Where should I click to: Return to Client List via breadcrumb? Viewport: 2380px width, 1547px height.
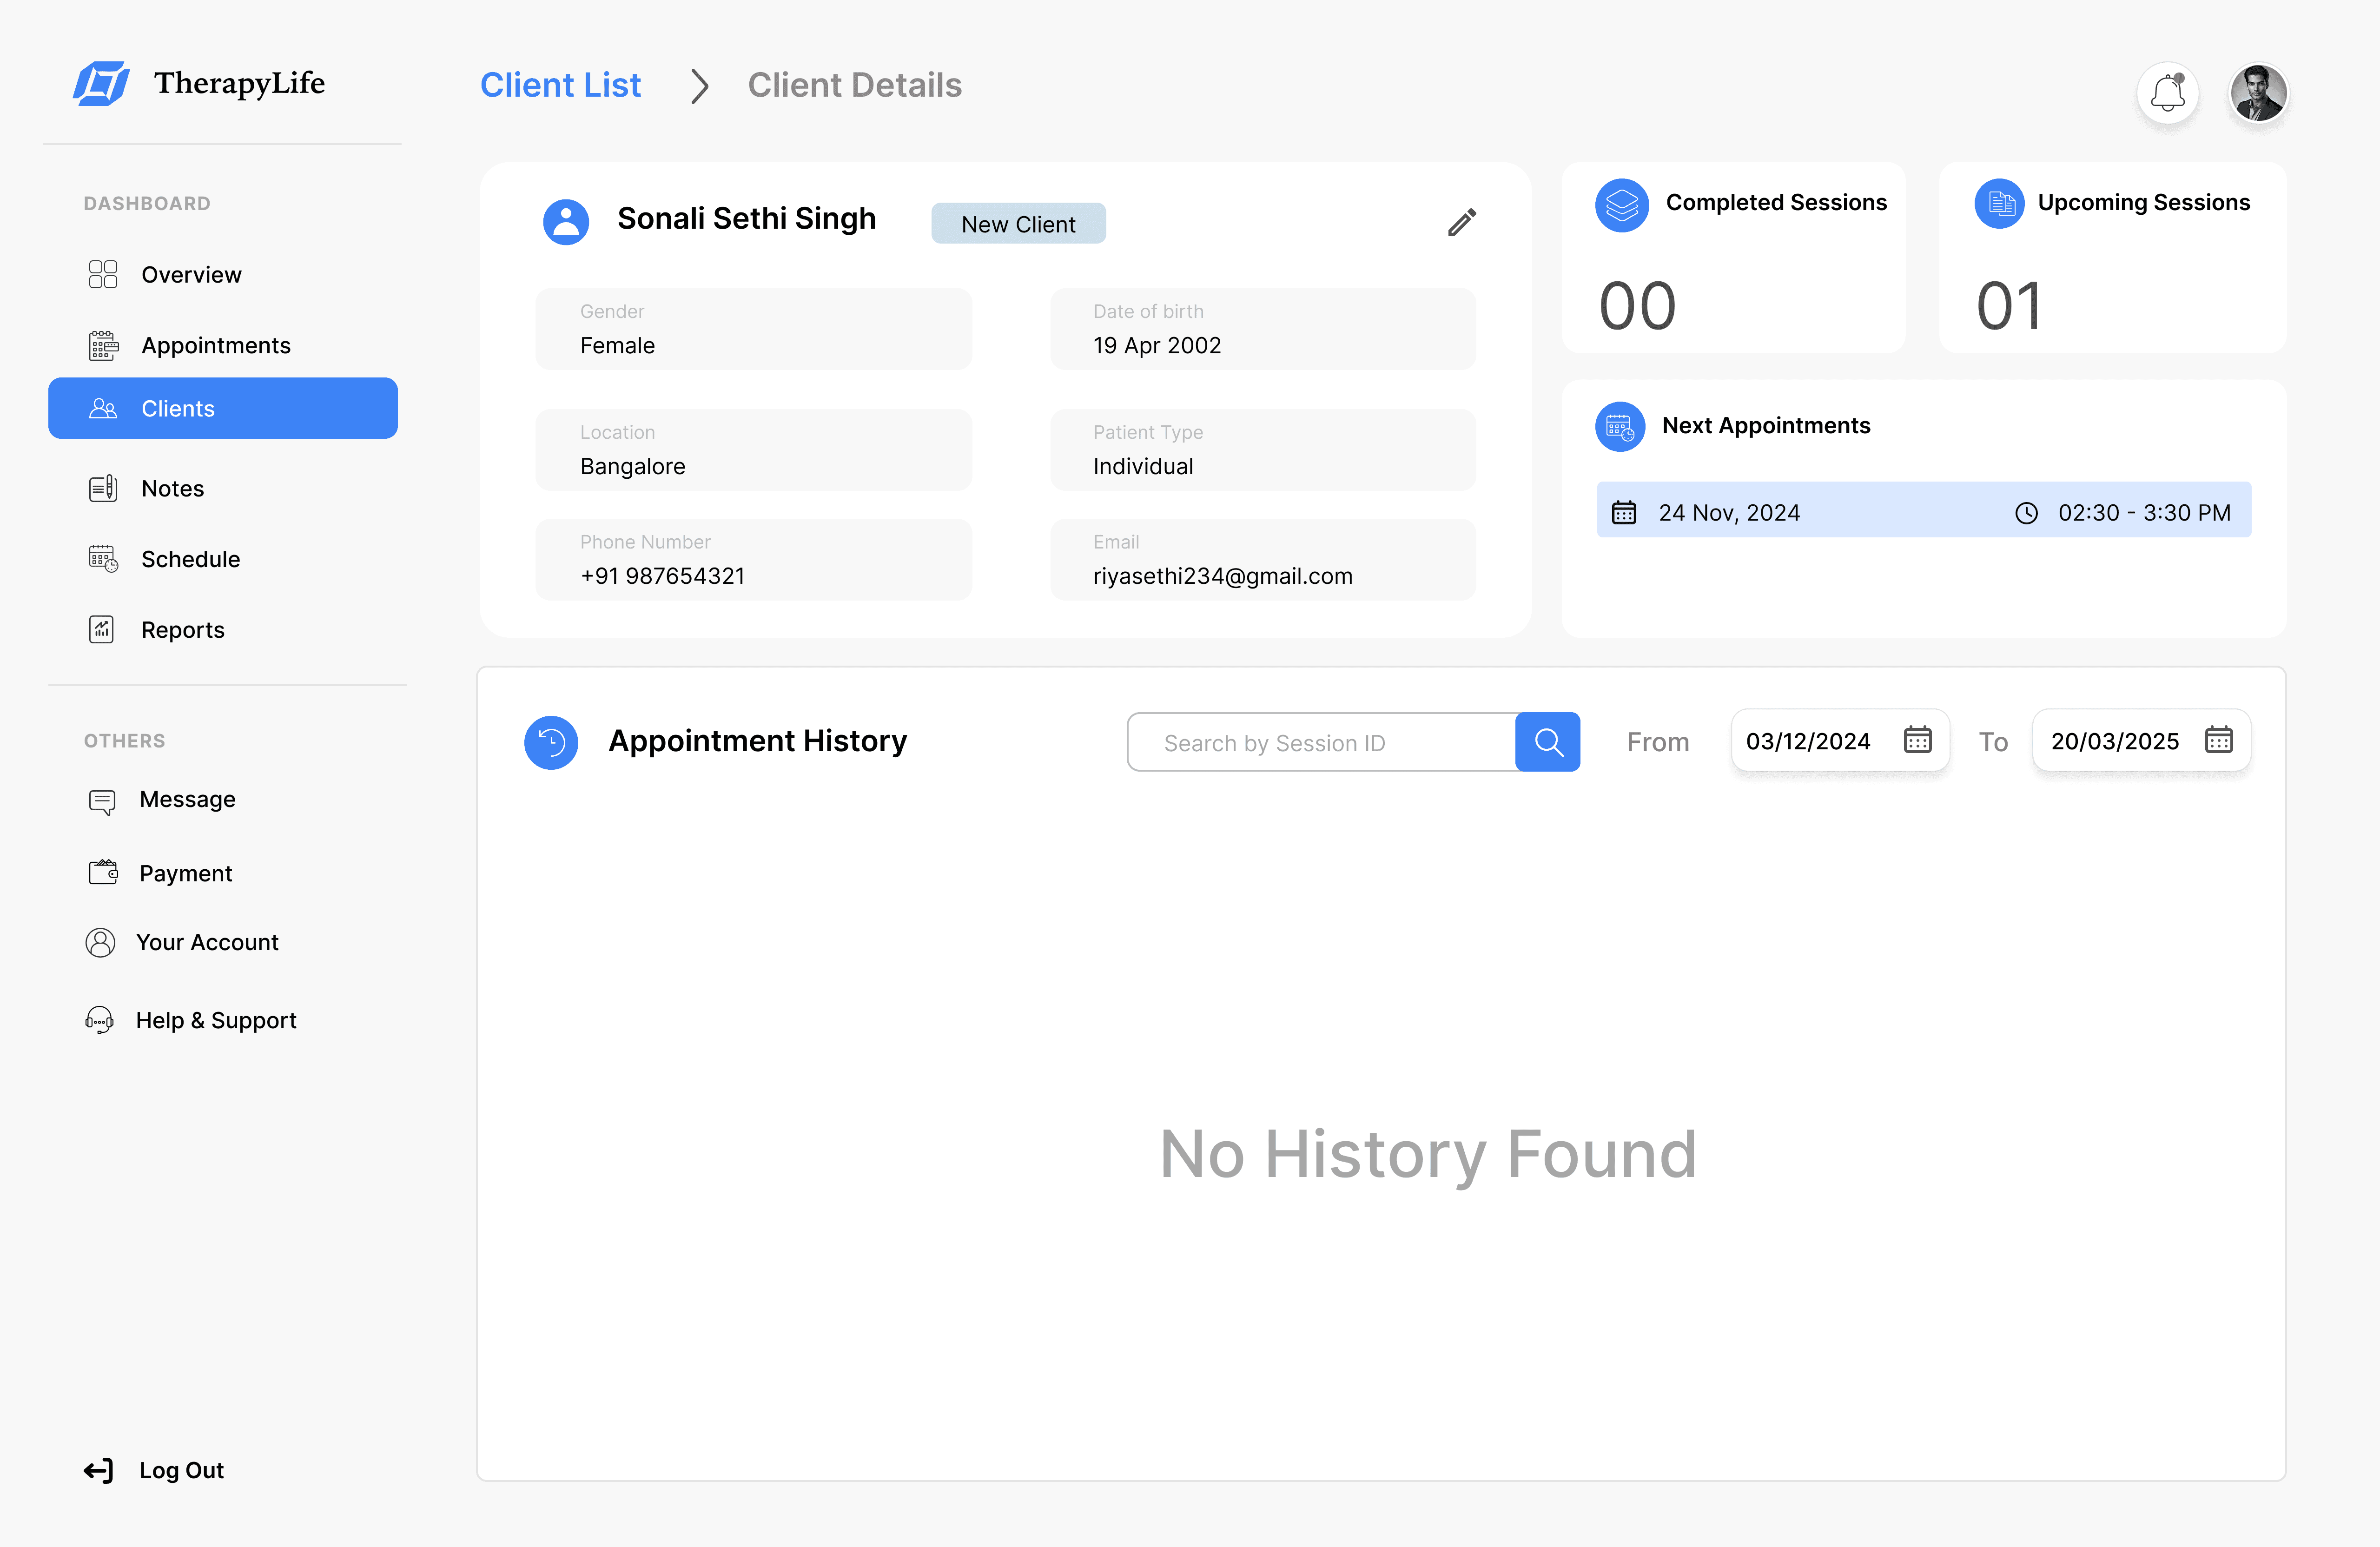560,85
